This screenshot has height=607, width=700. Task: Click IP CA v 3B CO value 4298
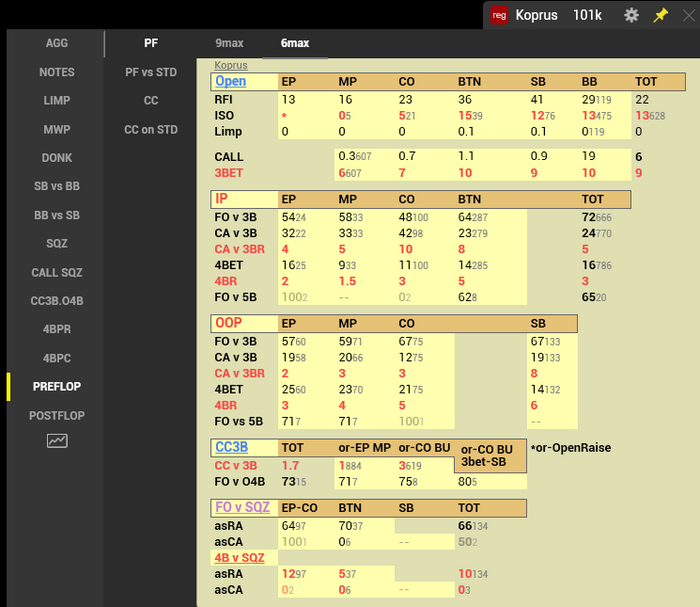[411, 233]
